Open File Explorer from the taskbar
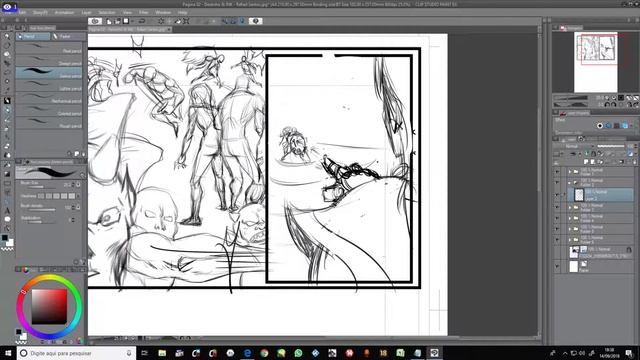 tap(162, 353)
